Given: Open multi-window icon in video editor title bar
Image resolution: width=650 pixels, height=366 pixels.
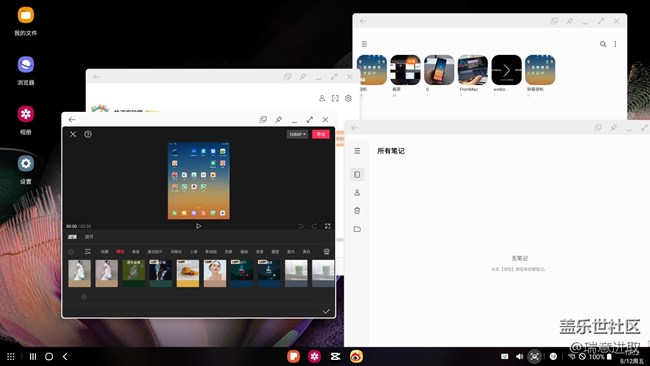Looking at the screenshot, I should point(263,119).
